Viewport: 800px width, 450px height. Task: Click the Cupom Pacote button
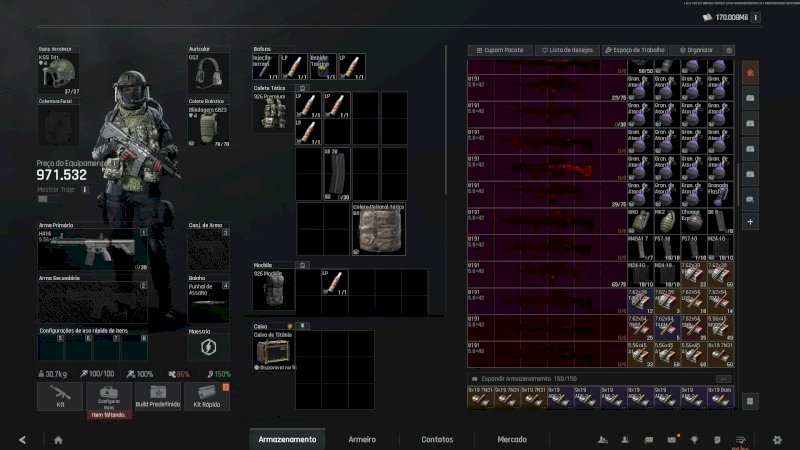coord(500,50)
